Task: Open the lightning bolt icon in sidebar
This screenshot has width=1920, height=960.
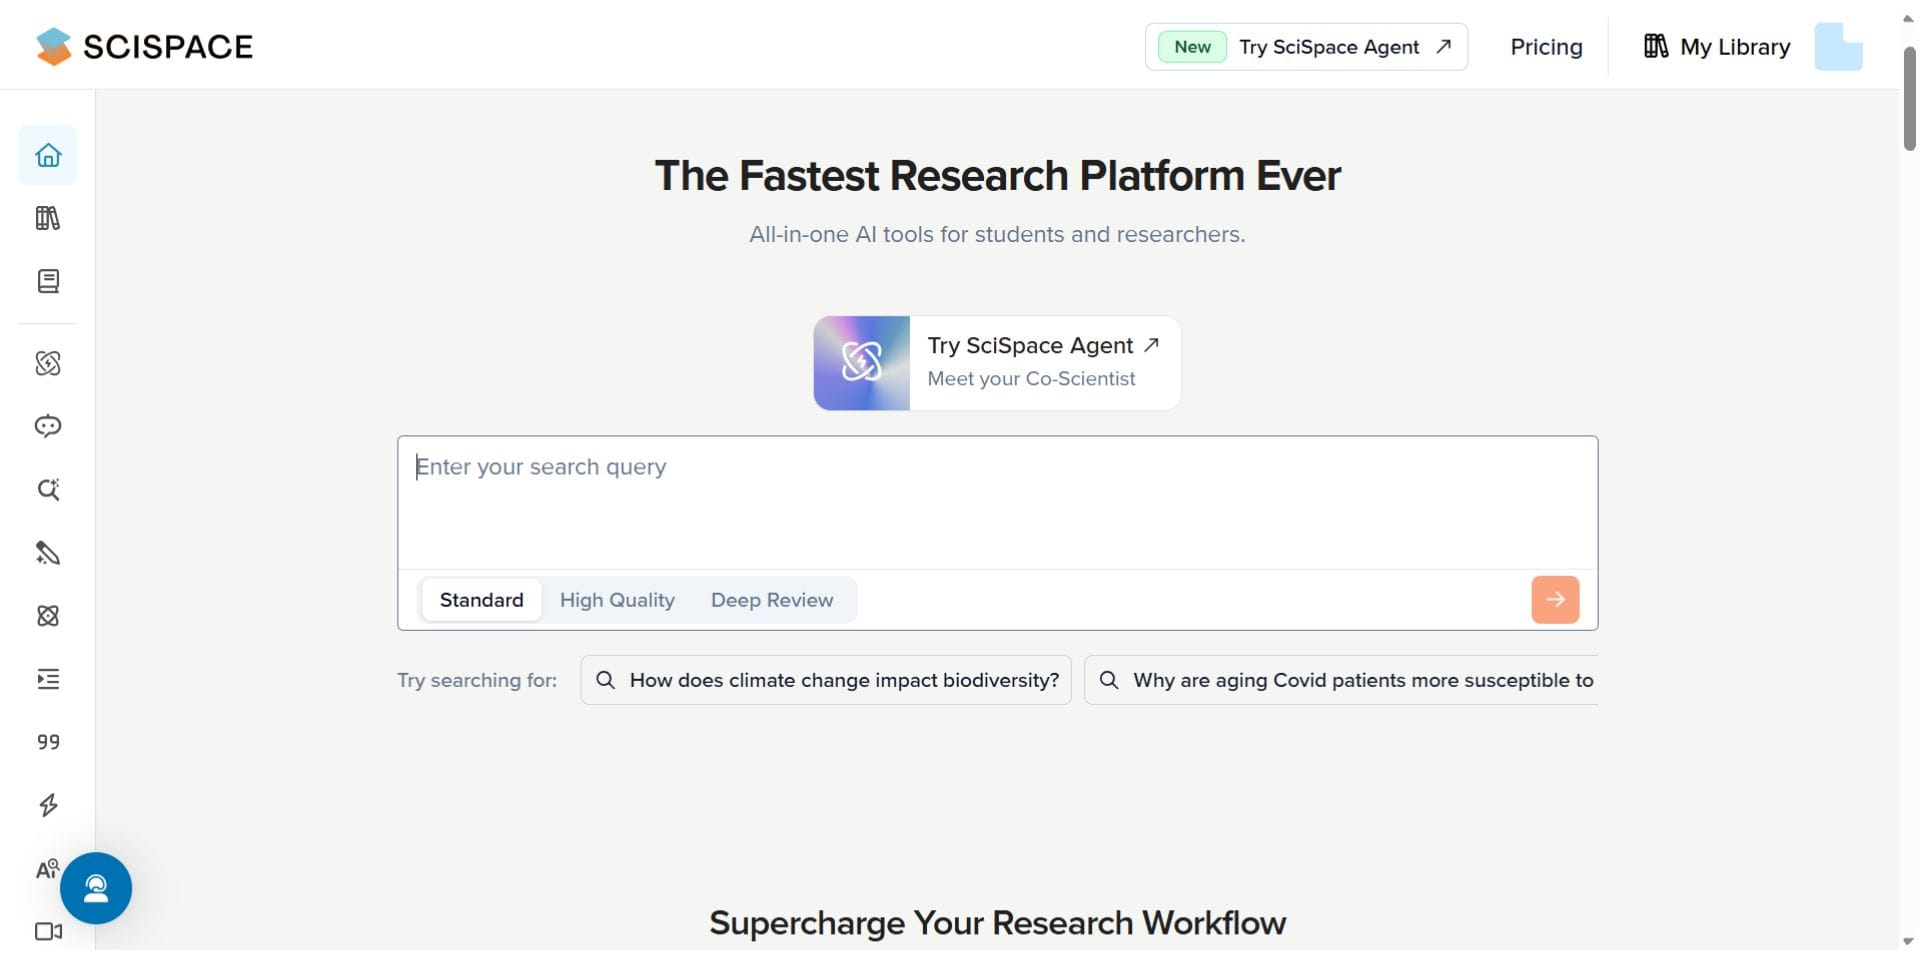Action: (48, 805)
